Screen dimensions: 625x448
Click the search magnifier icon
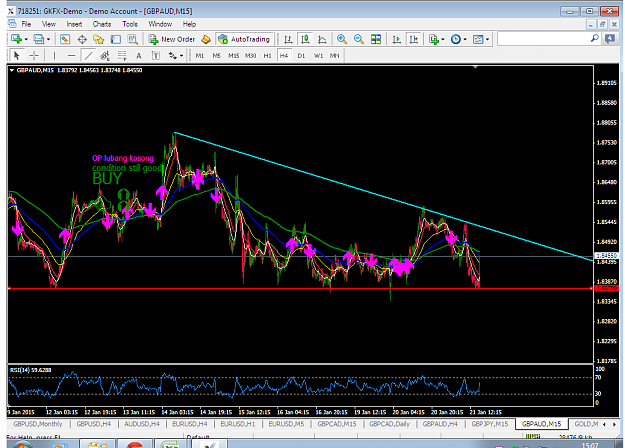tap(594, 39)
